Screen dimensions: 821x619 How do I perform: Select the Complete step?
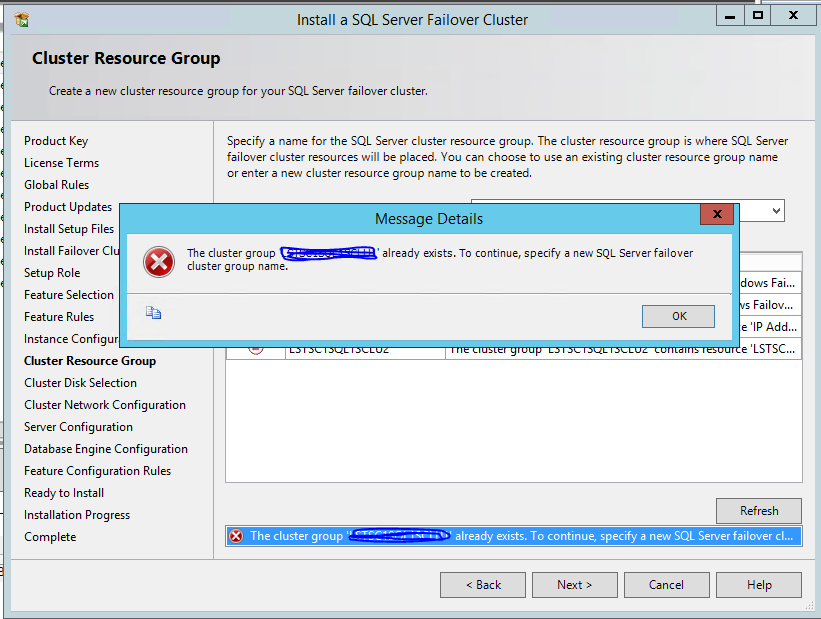tap(50, 537)
